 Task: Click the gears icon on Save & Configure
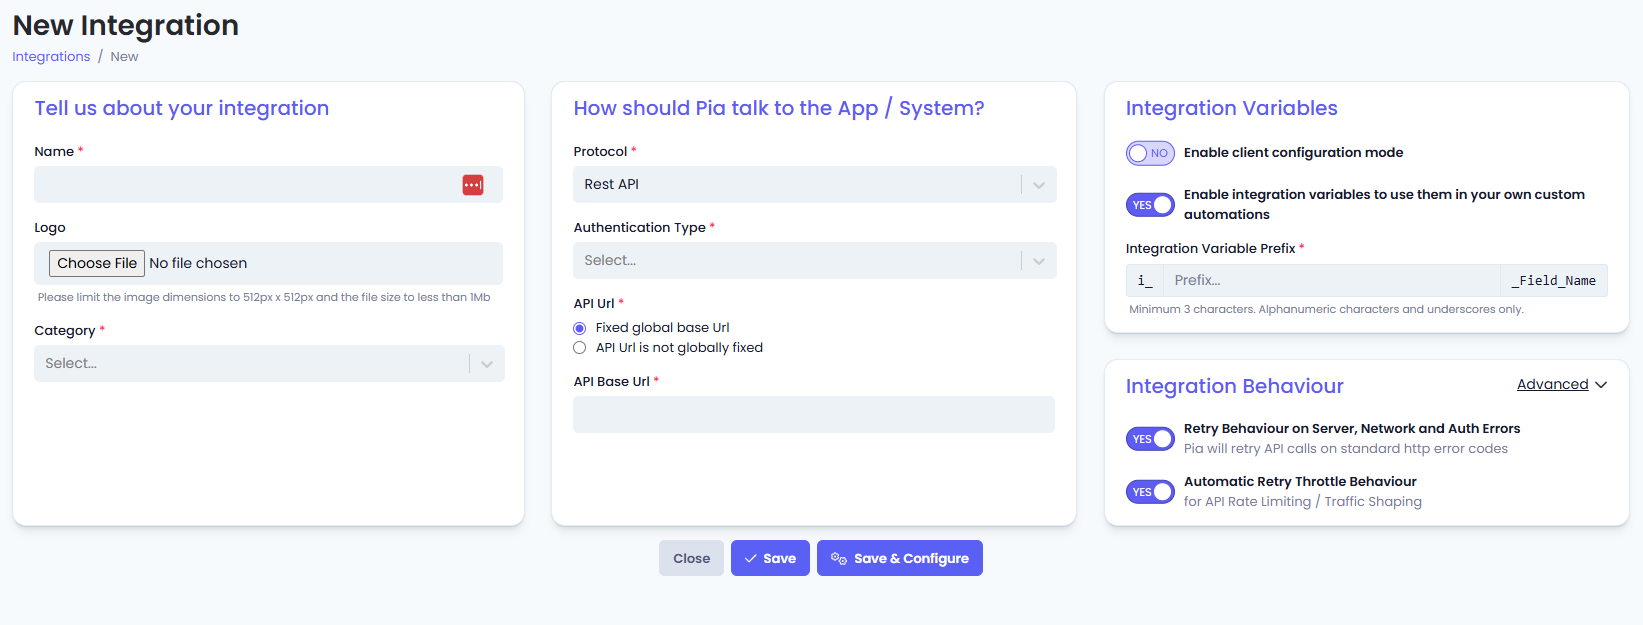coord(839,559)
